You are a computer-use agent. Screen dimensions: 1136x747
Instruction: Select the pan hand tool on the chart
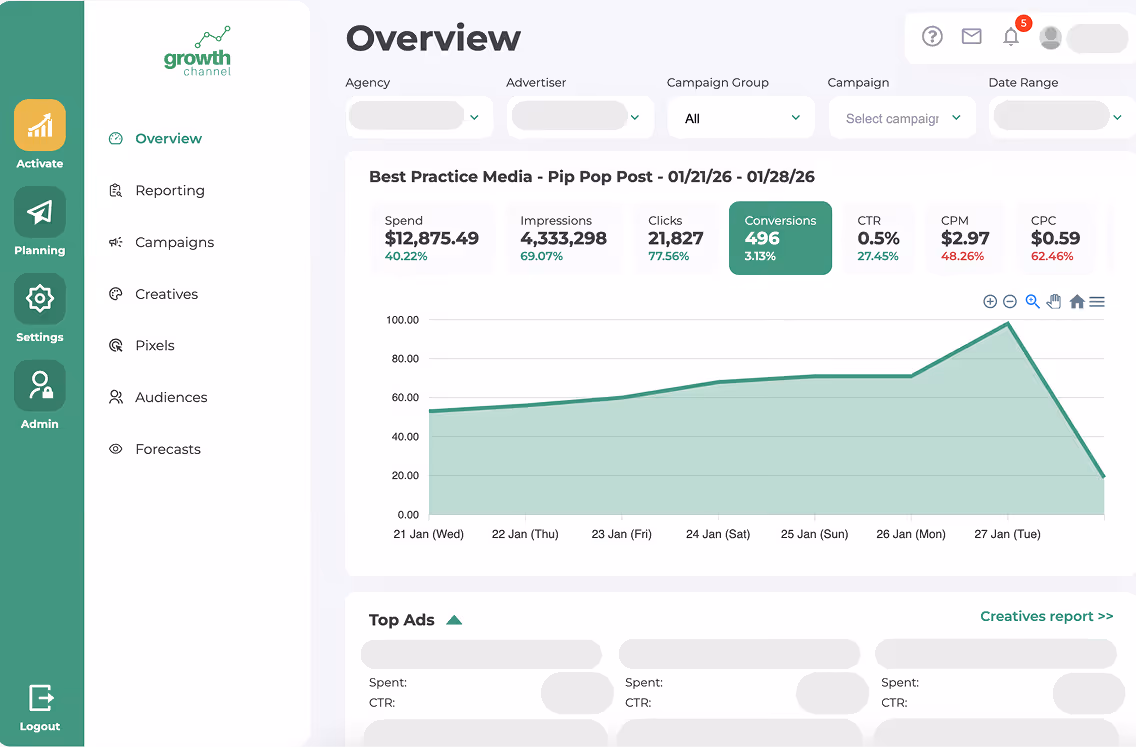click(1054, 301)
